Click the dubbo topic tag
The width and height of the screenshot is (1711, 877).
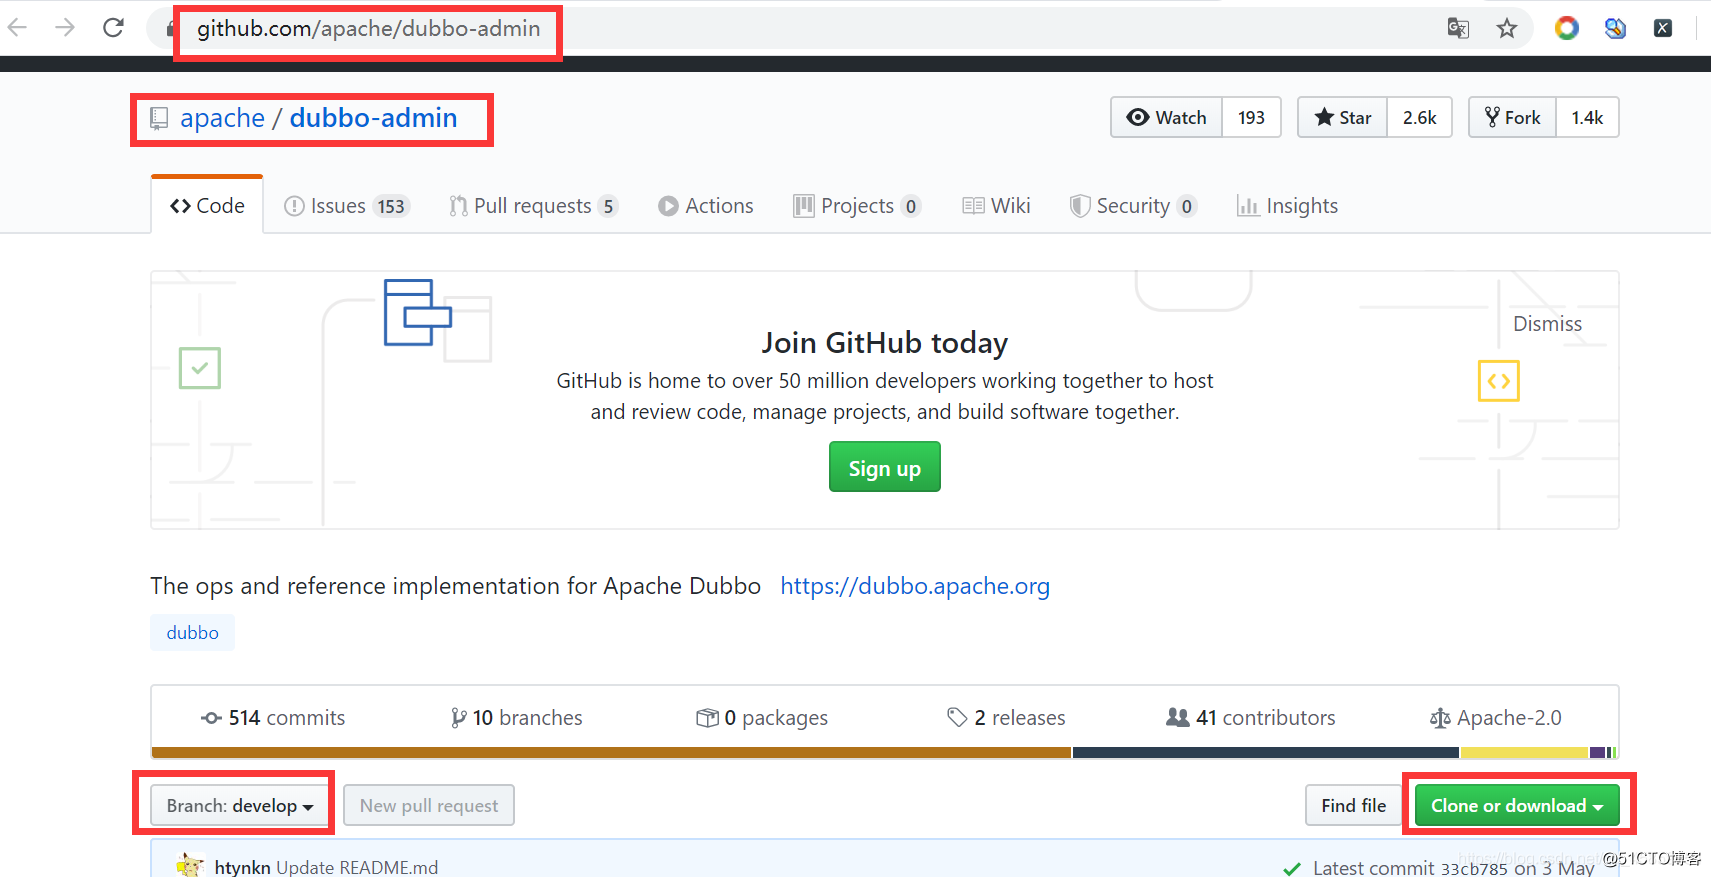coord(193,633)
